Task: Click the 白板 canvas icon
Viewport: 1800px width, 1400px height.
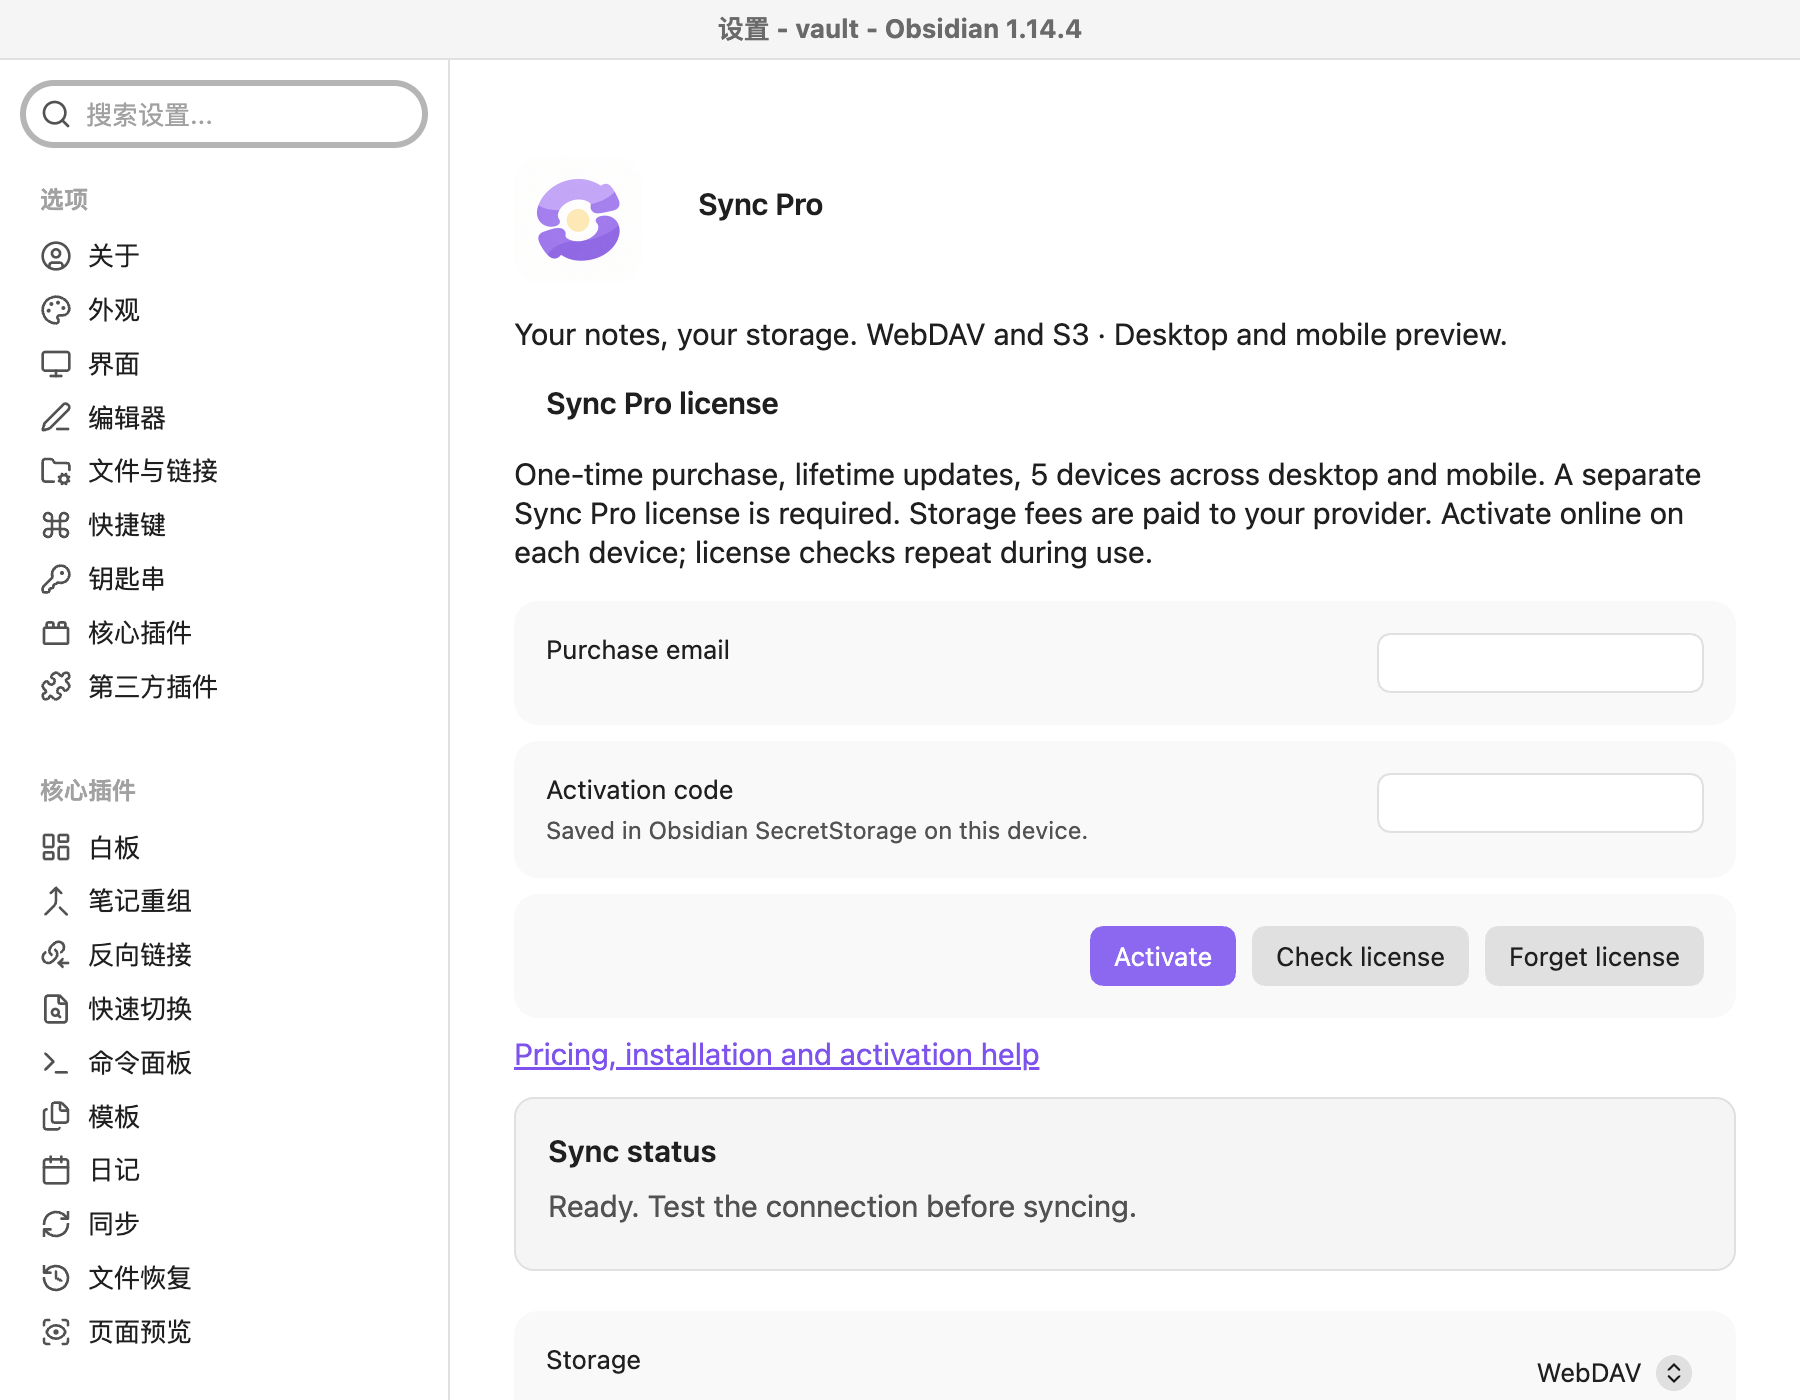Action: tap(56, 848)
